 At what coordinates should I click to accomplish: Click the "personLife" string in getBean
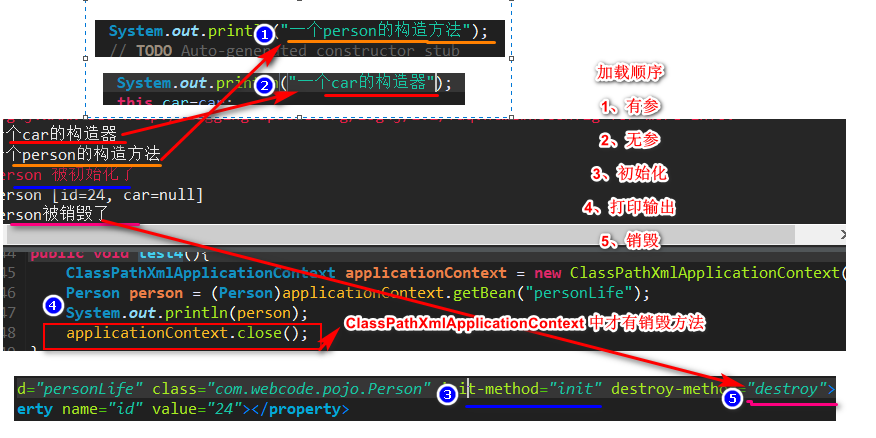[x=574, y=293]
